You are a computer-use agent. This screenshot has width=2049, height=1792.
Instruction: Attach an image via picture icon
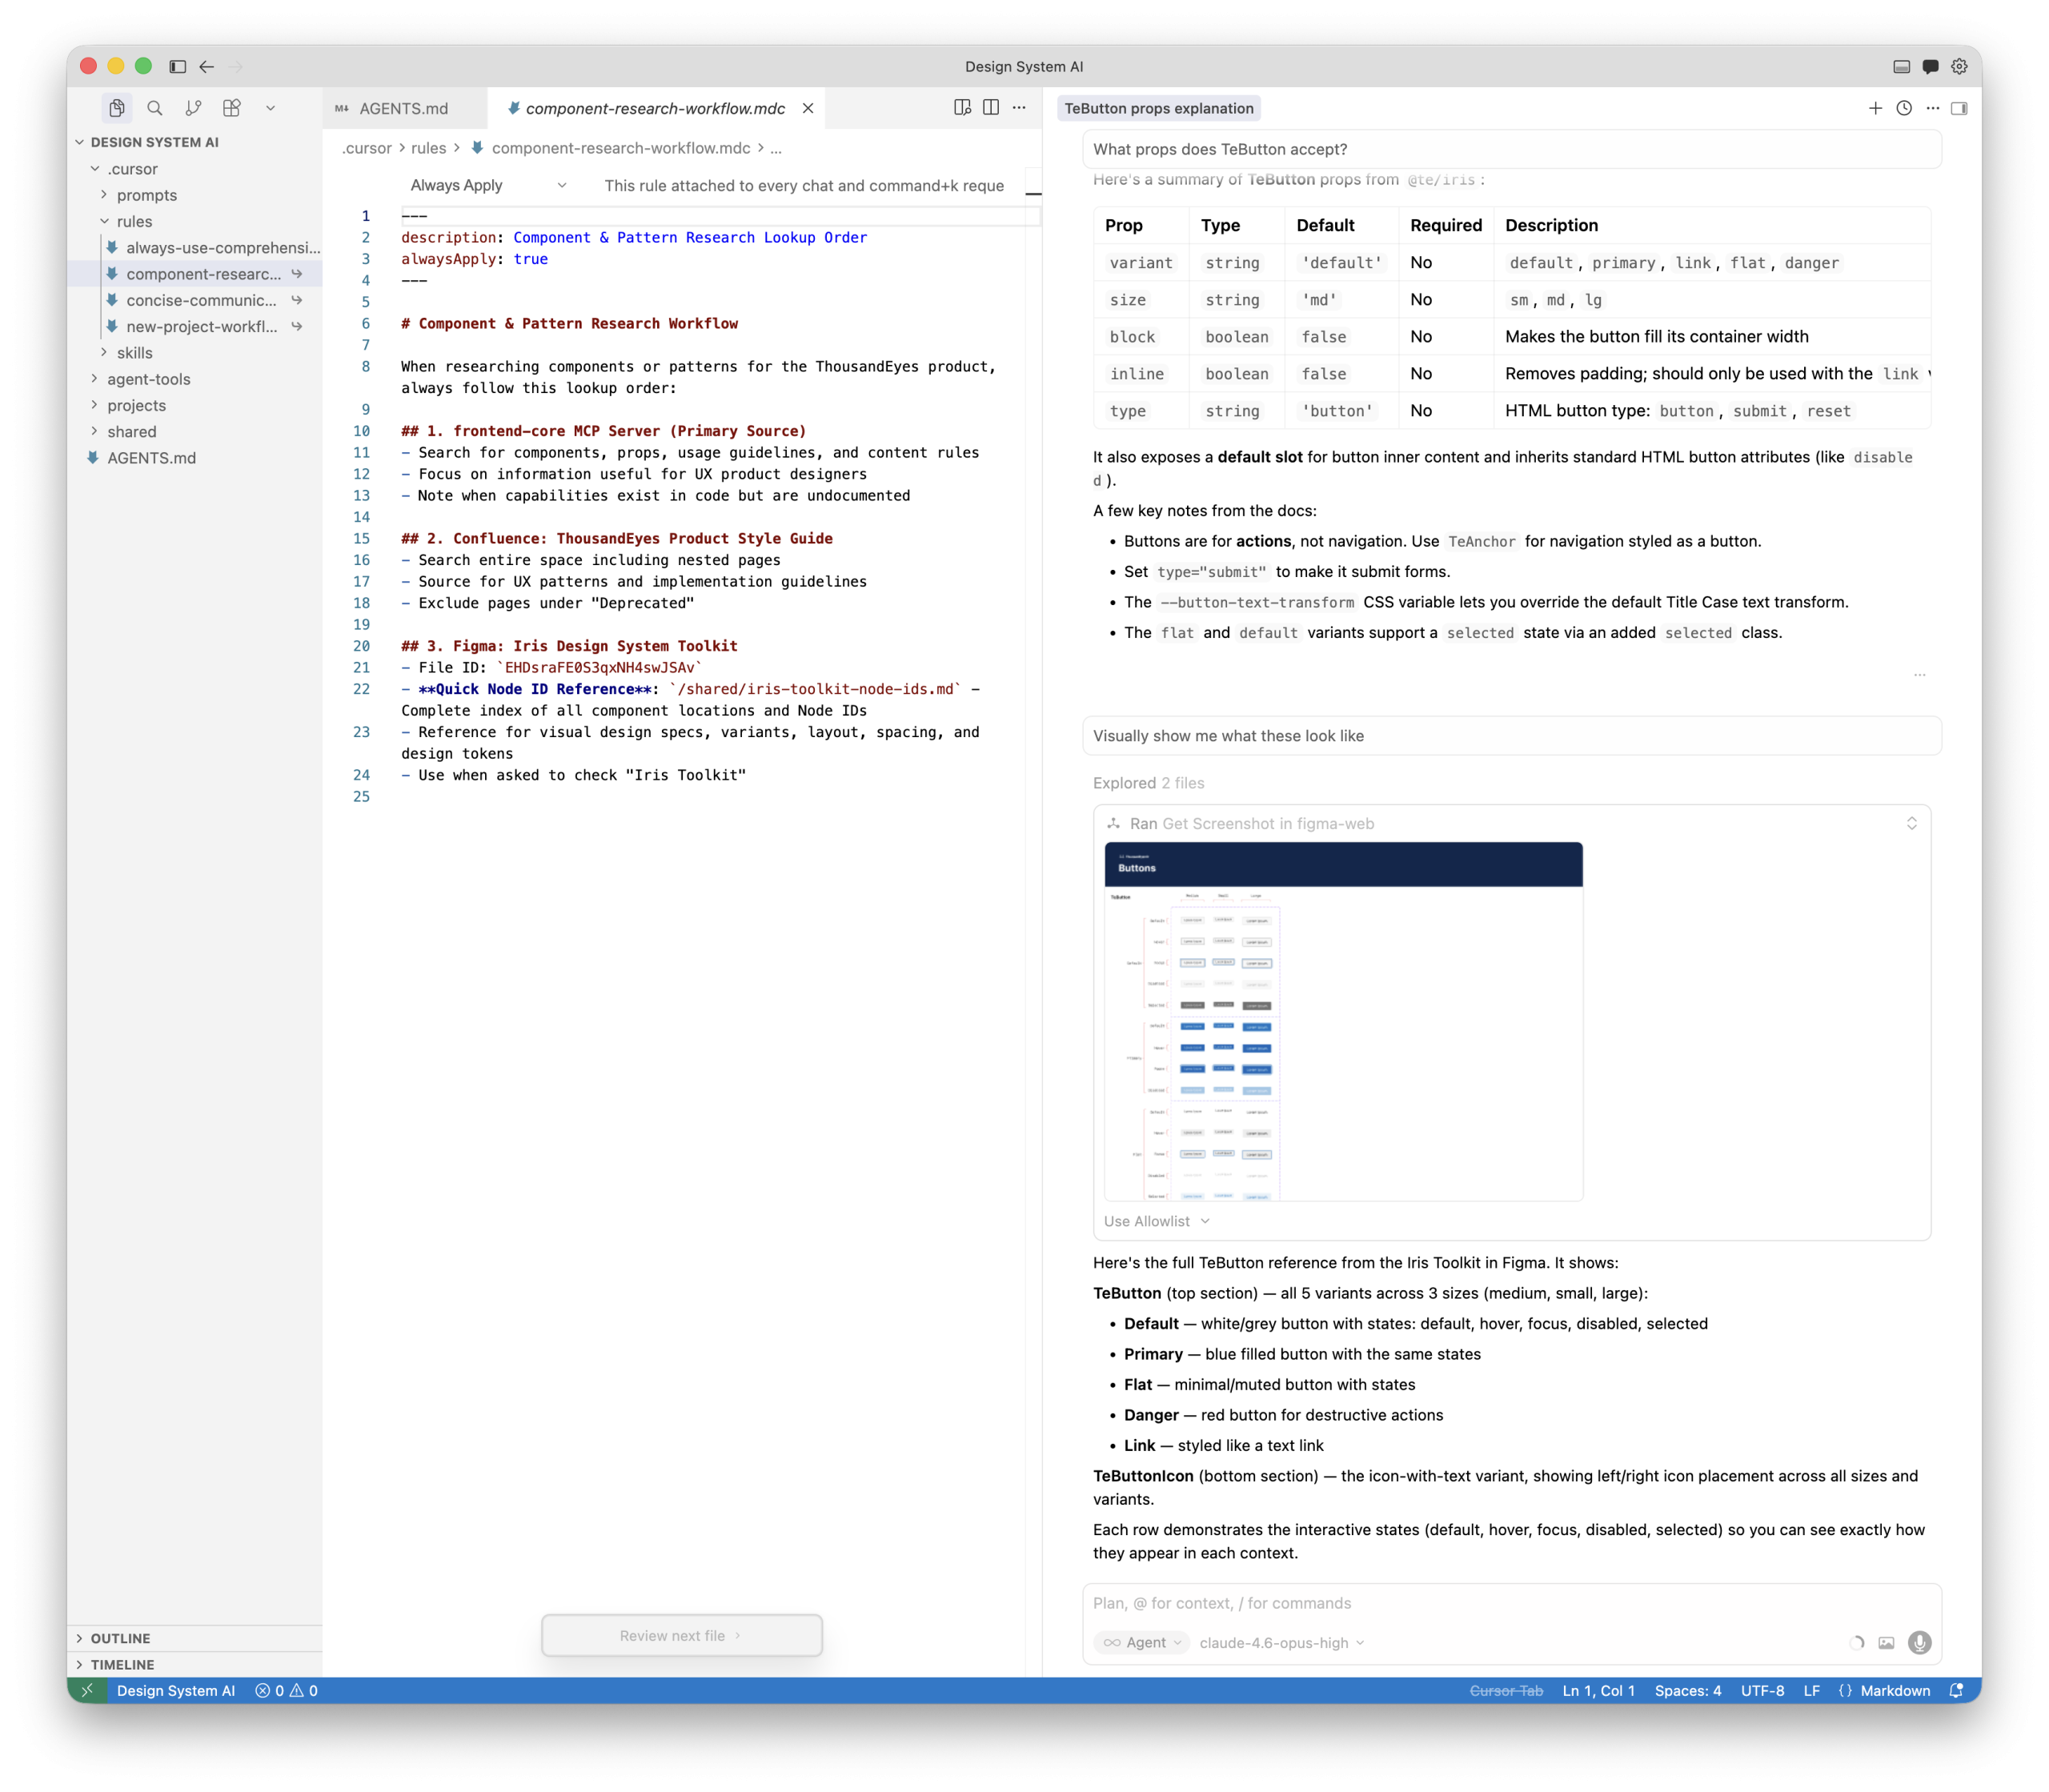pos(1886,1643)
